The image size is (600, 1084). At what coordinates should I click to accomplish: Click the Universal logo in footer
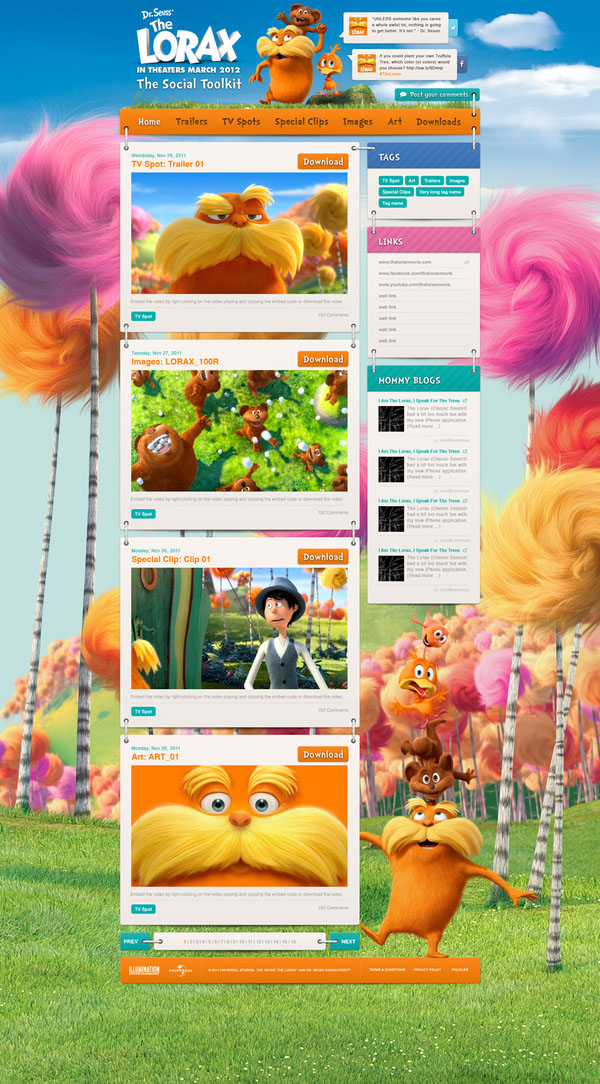point(180,971)
